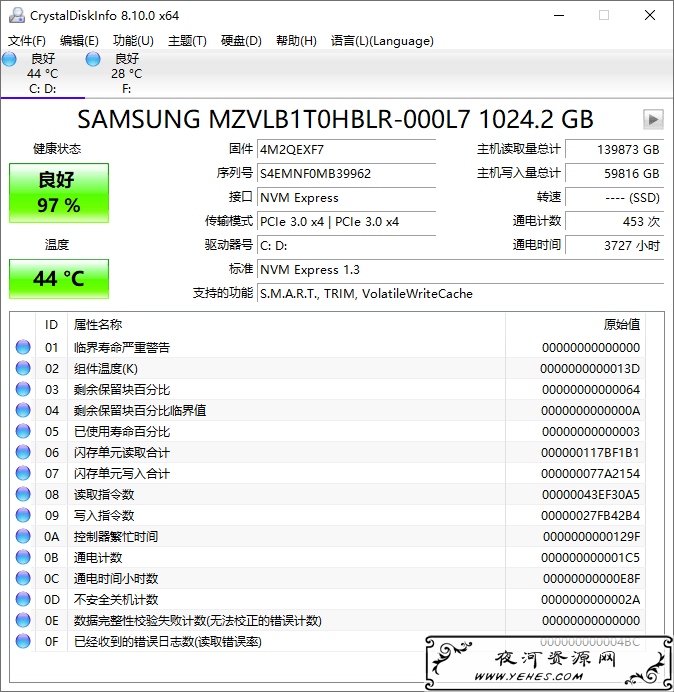The width and height of the screenshot is (674, 692).
Task: Click the 44 °C temperature button
Action: coord(59,279)
